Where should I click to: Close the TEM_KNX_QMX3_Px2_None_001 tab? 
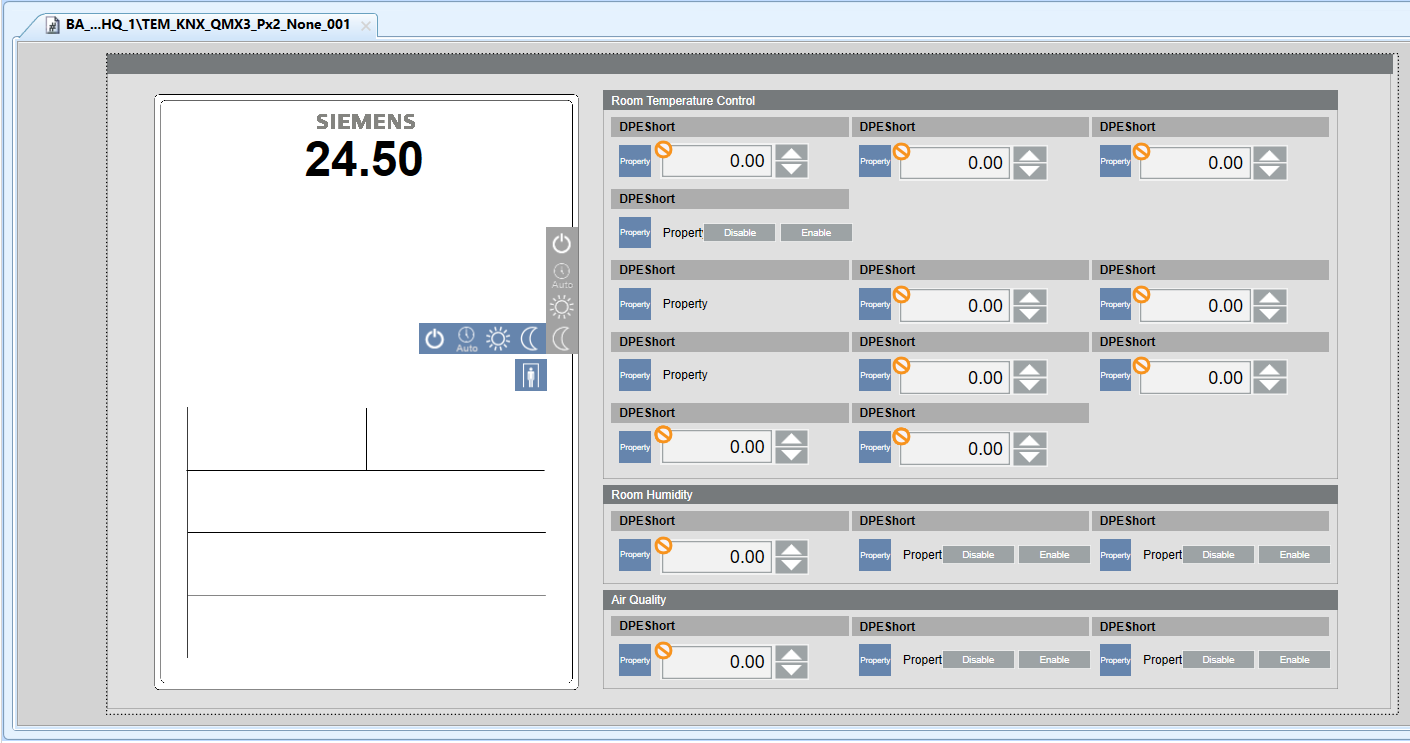coord(366,26)
